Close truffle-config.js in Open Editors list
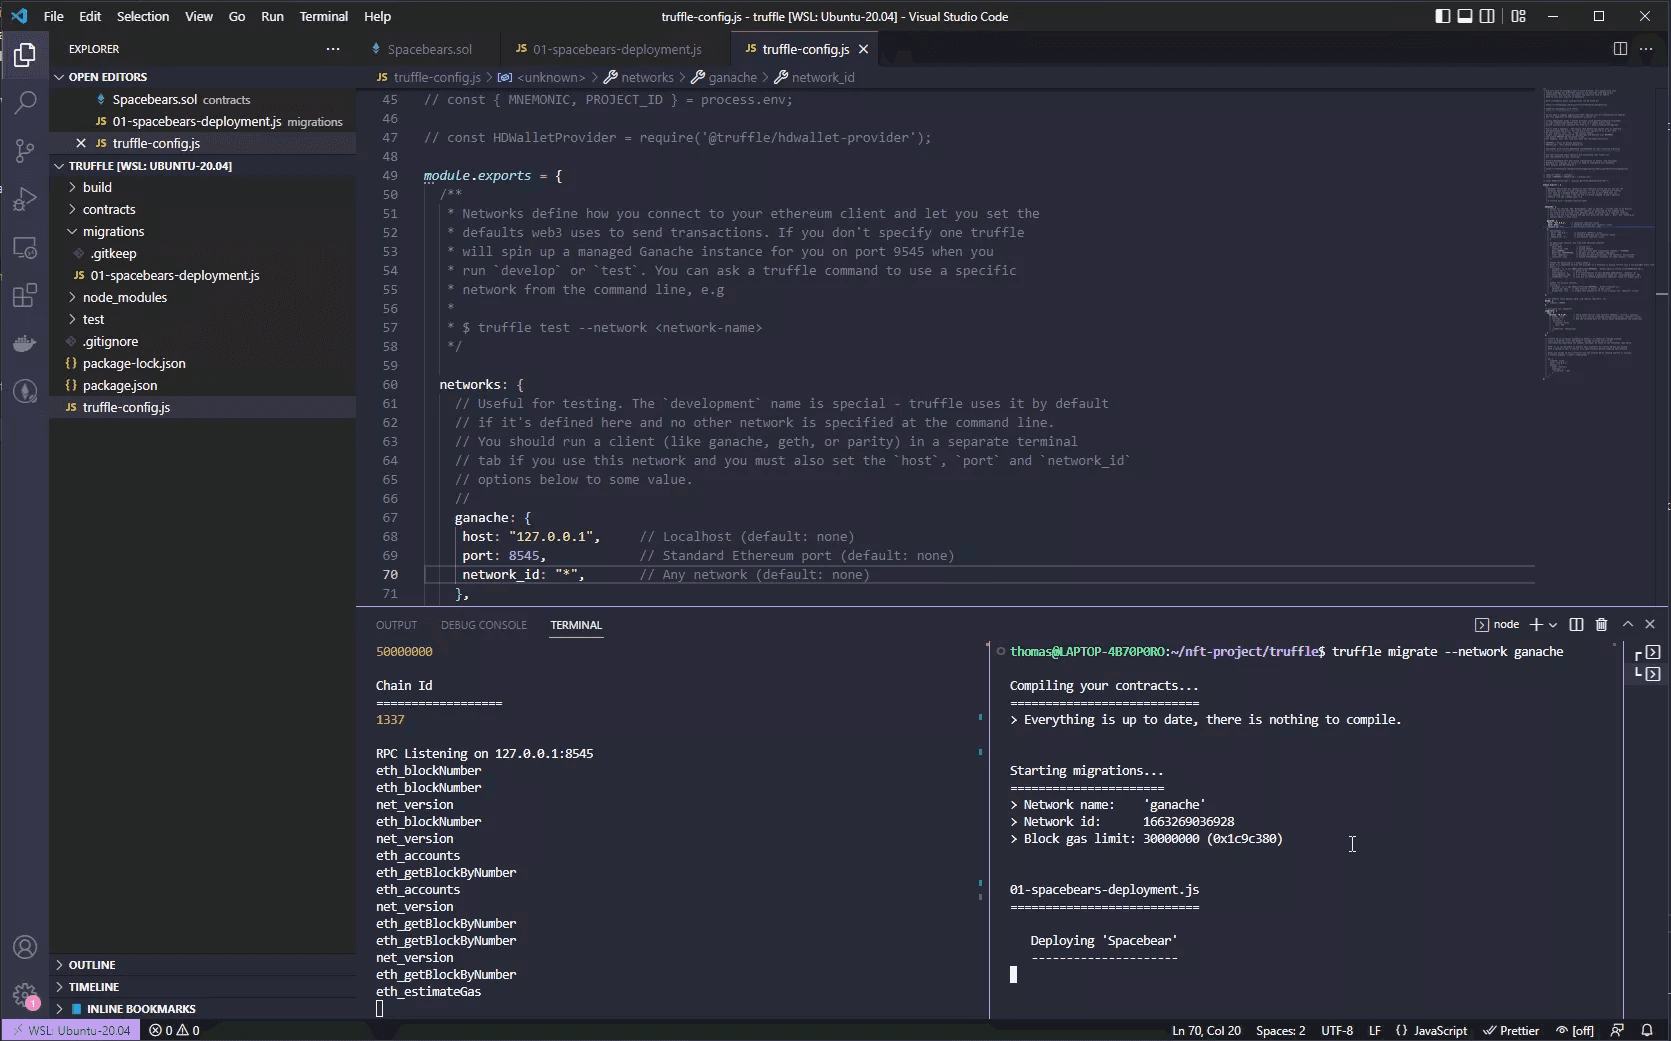 [x=81, y=143]
